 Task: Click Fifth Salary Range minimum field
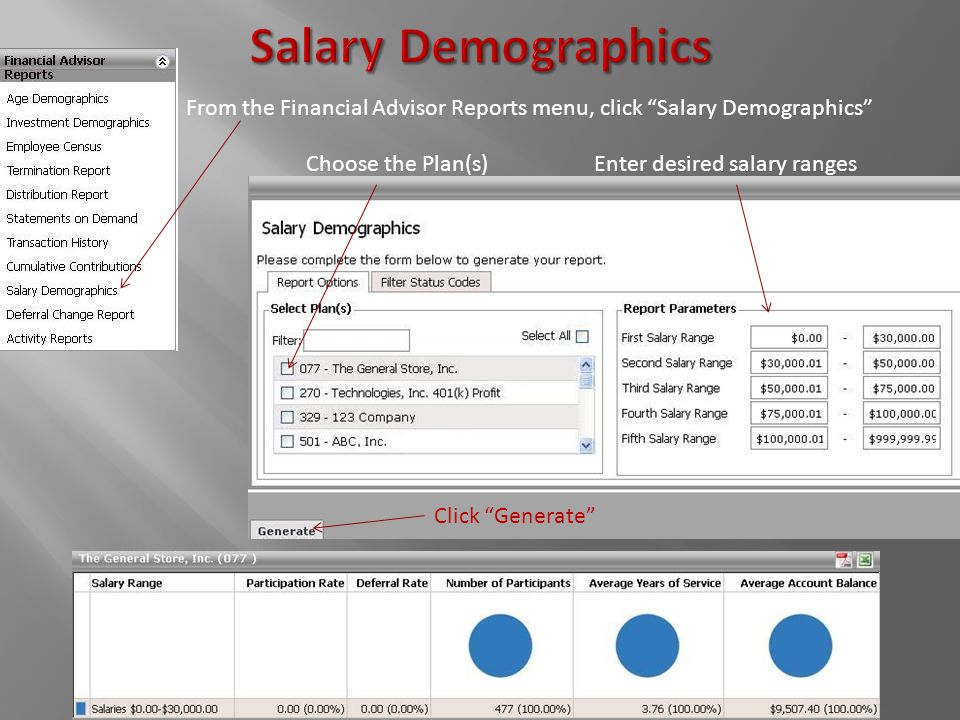coord(789,438)
